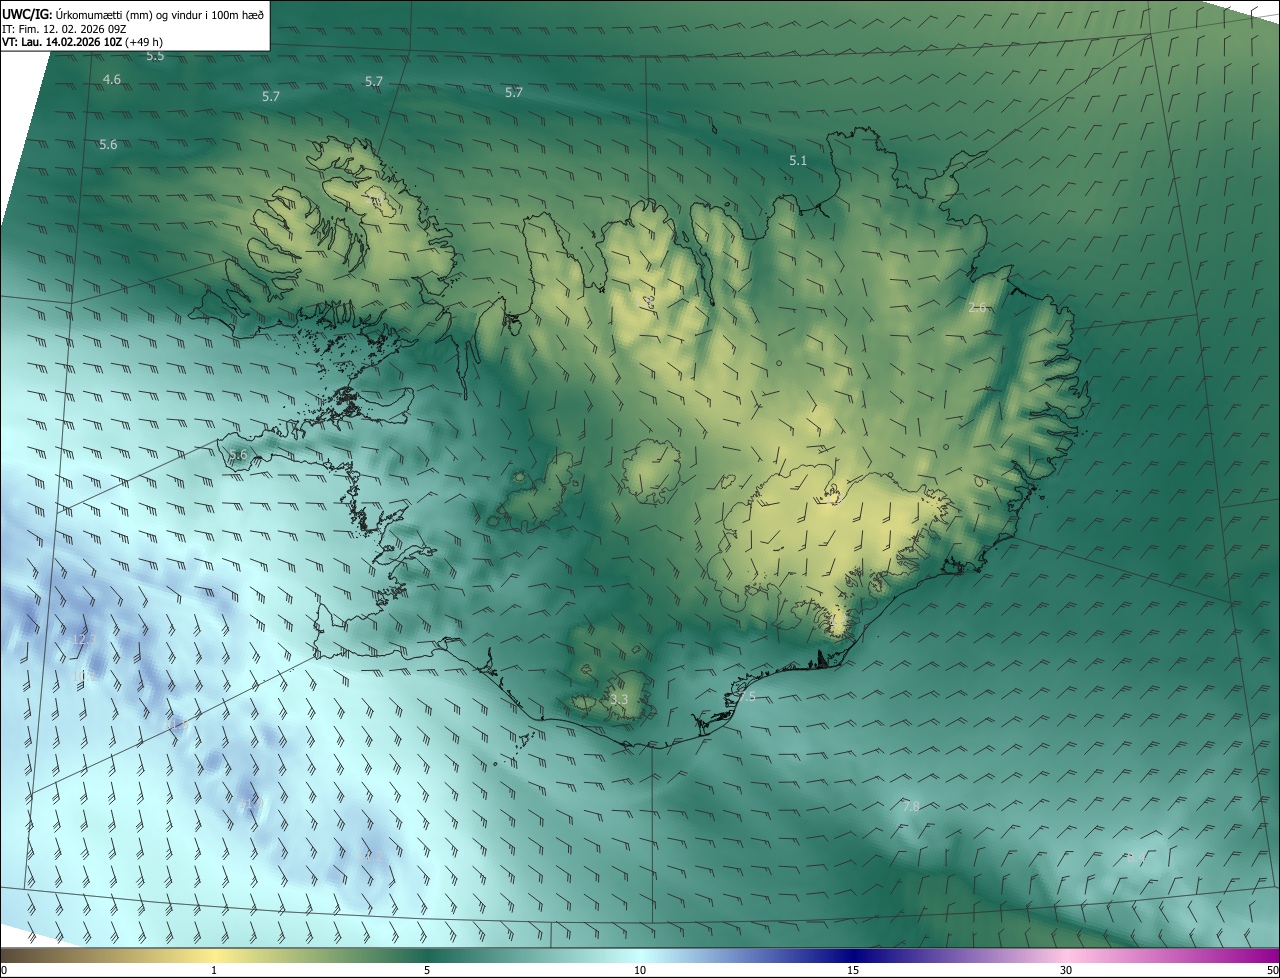
Task: Click the 1 tick on the colour scale
Action: point(214,970)
